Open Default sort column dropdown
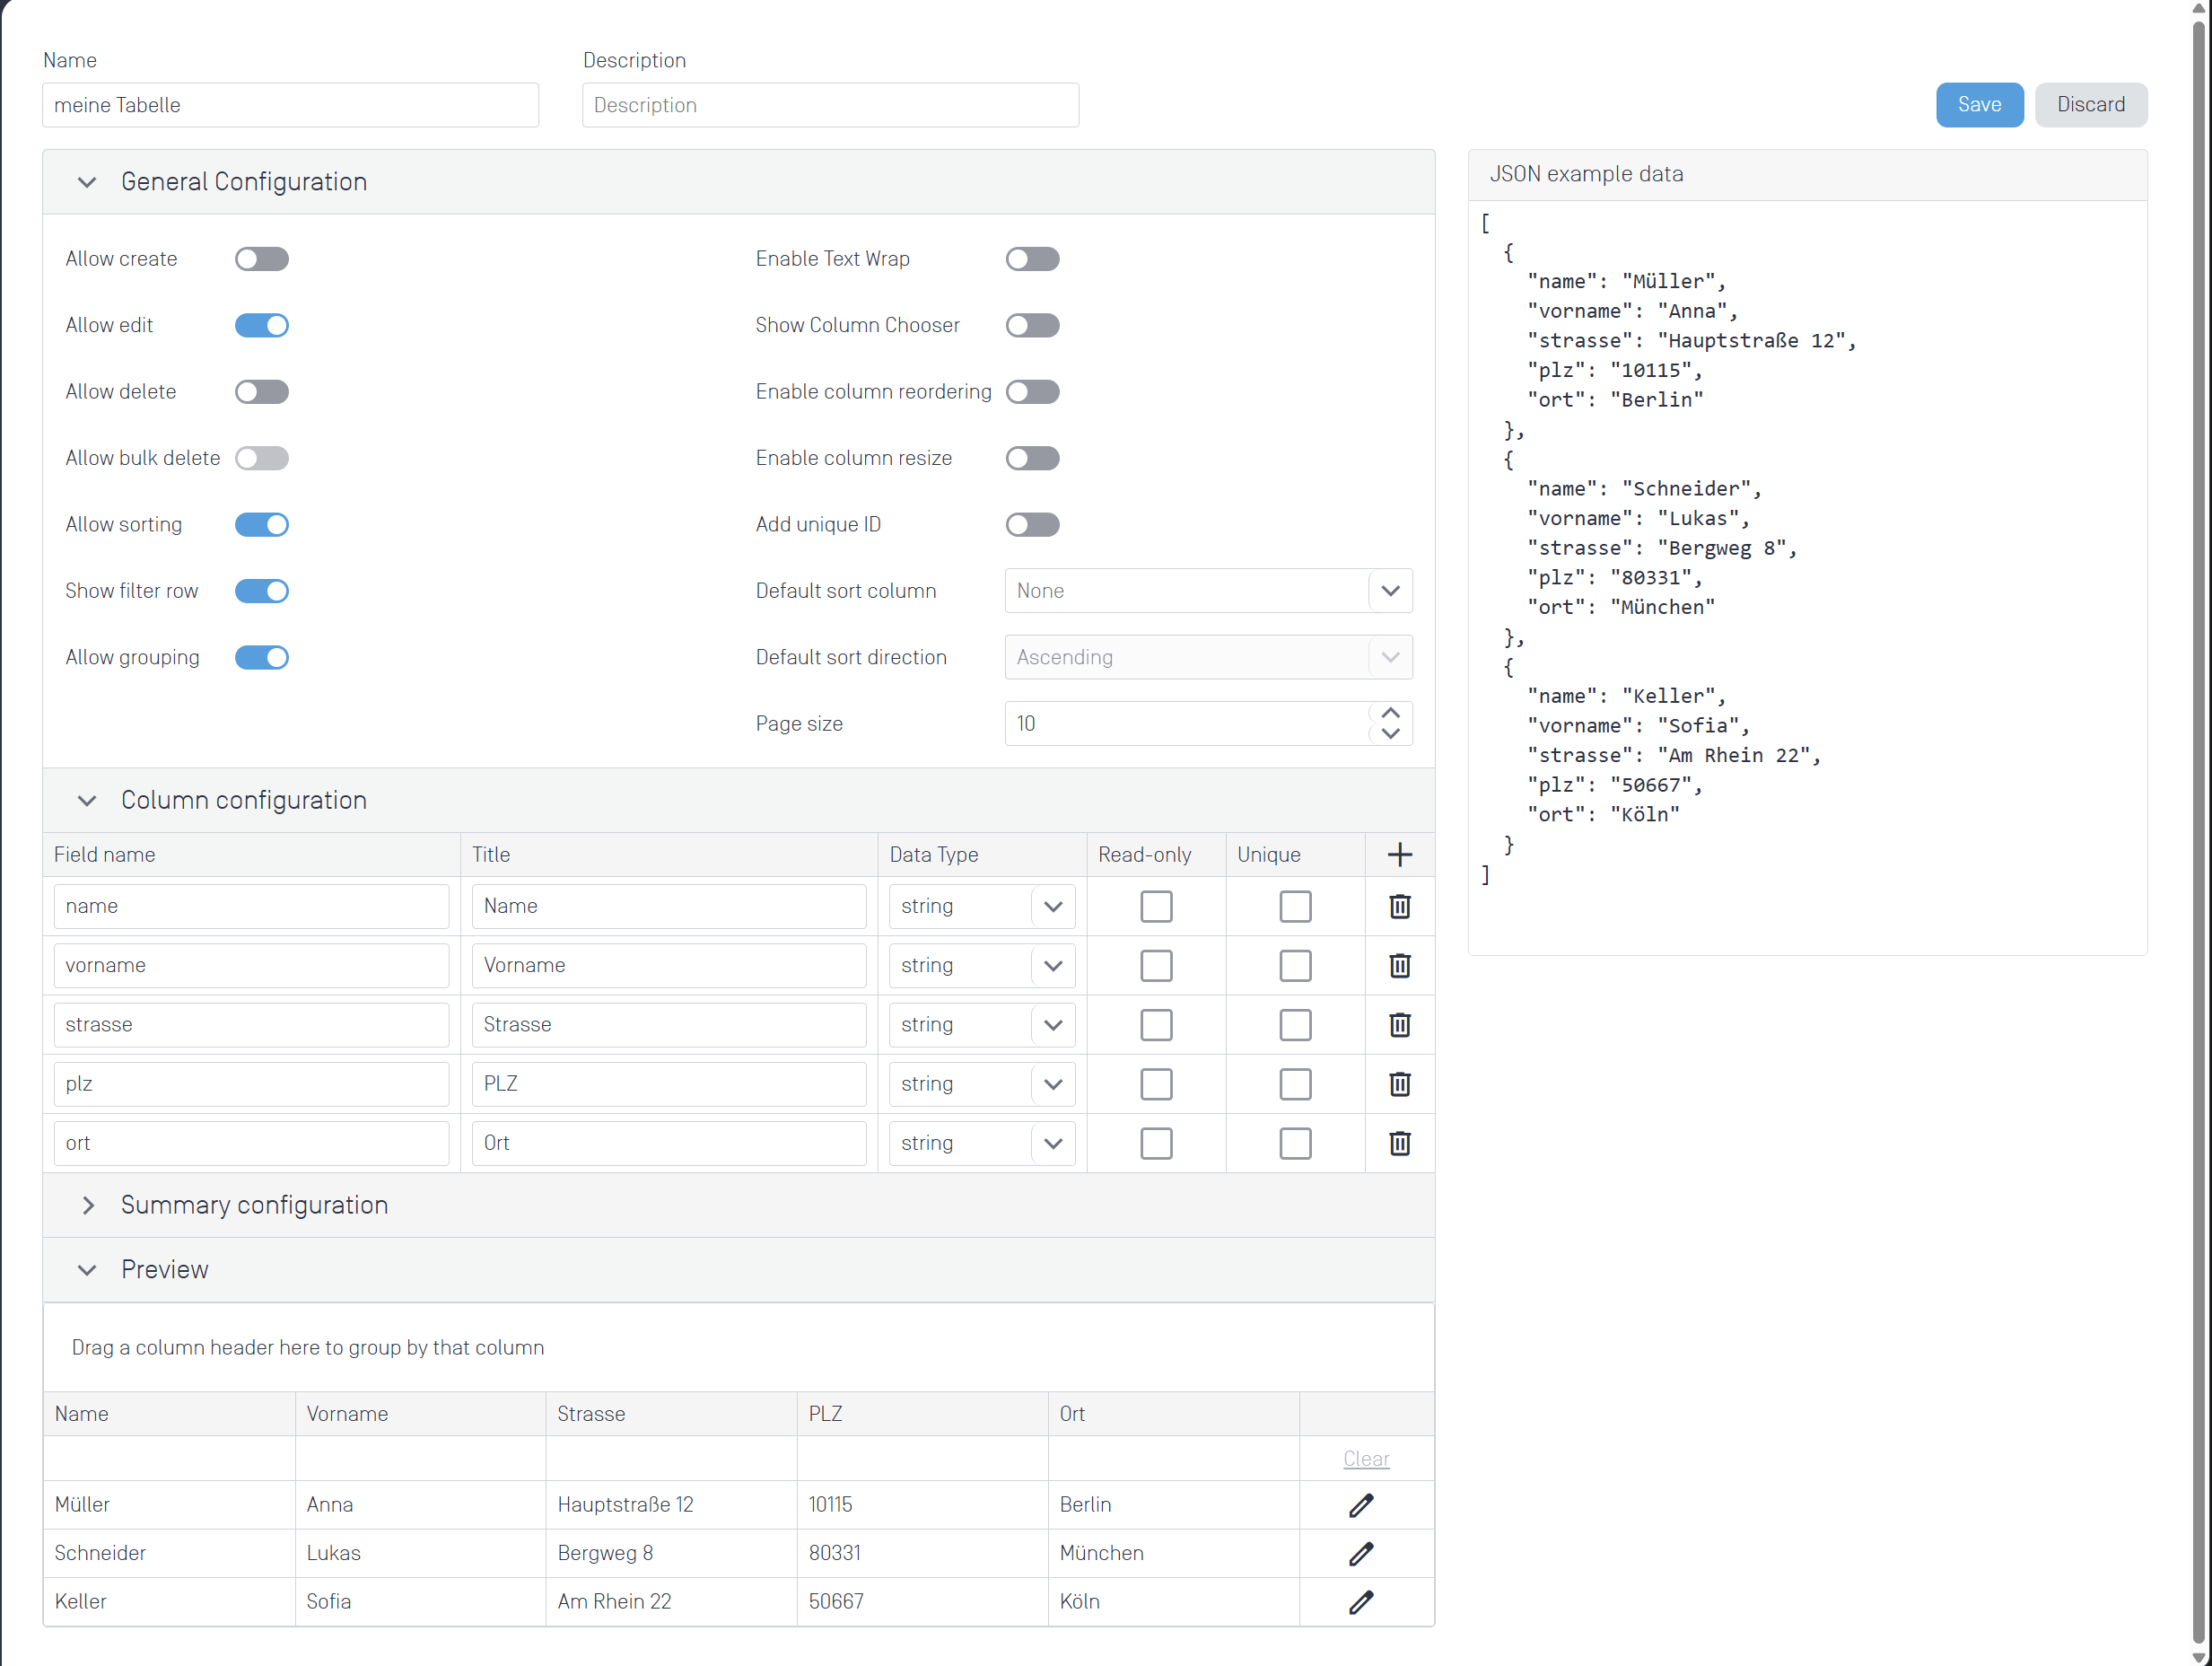This screenshot has height=1666, width=2212. pyautogui.click(x=1390, y=591)
